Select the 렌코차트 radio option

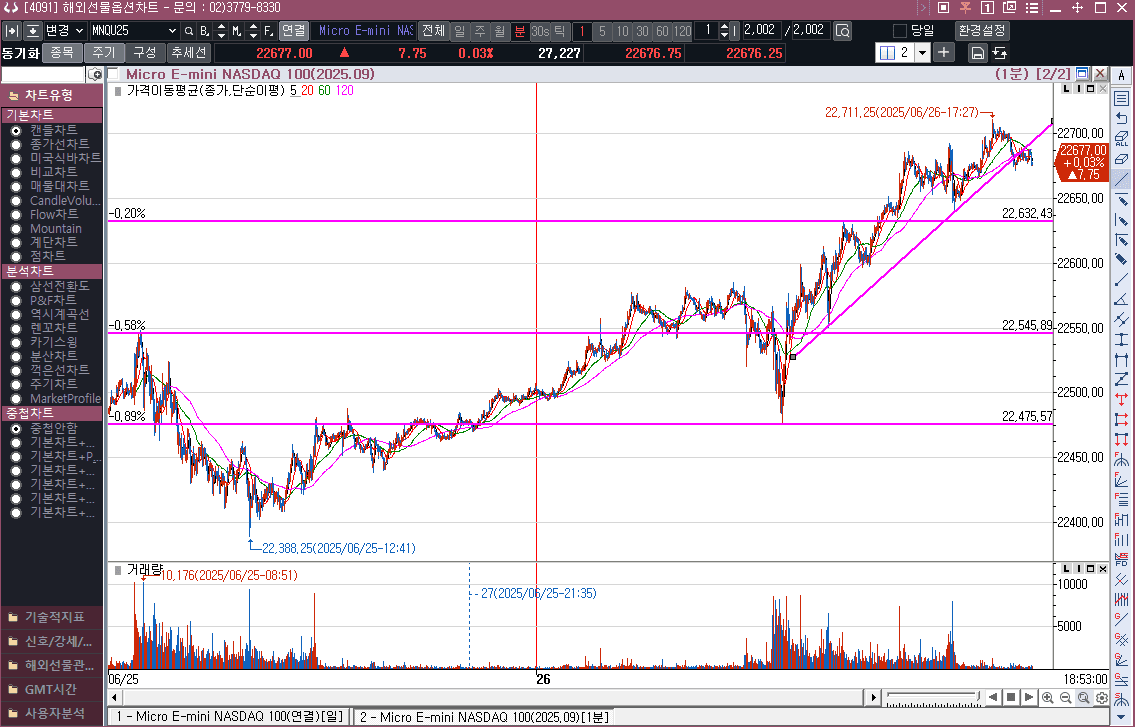[15, 329]
